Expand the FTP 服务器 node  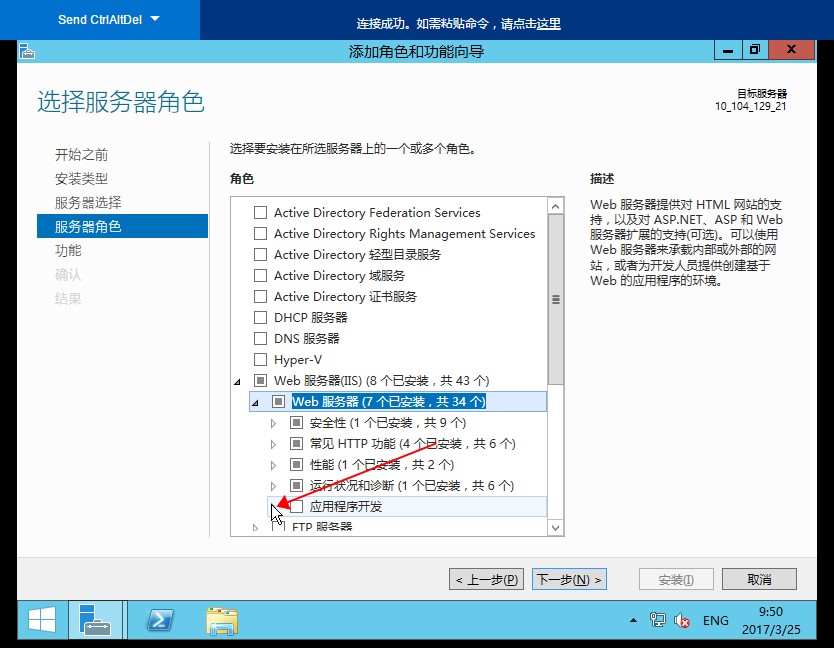coord(255,528)
